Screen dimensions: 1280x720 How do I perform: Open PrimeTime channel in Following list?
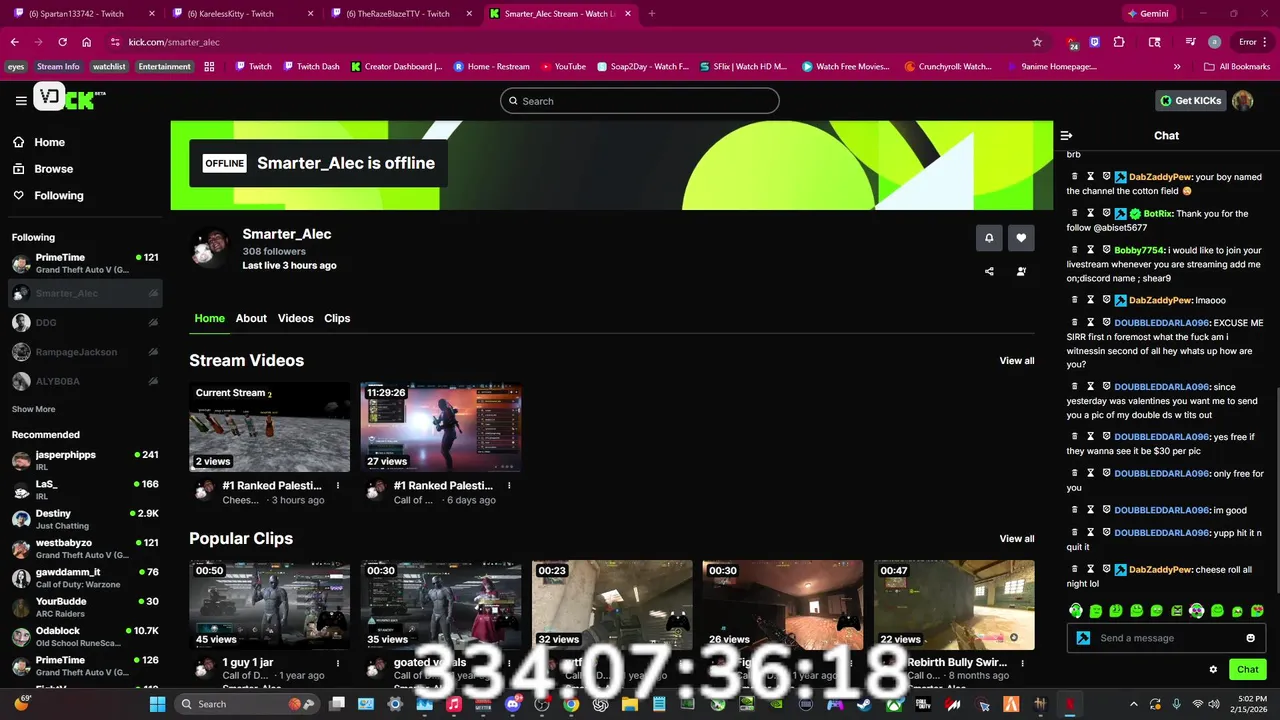(x=85, y=264)
